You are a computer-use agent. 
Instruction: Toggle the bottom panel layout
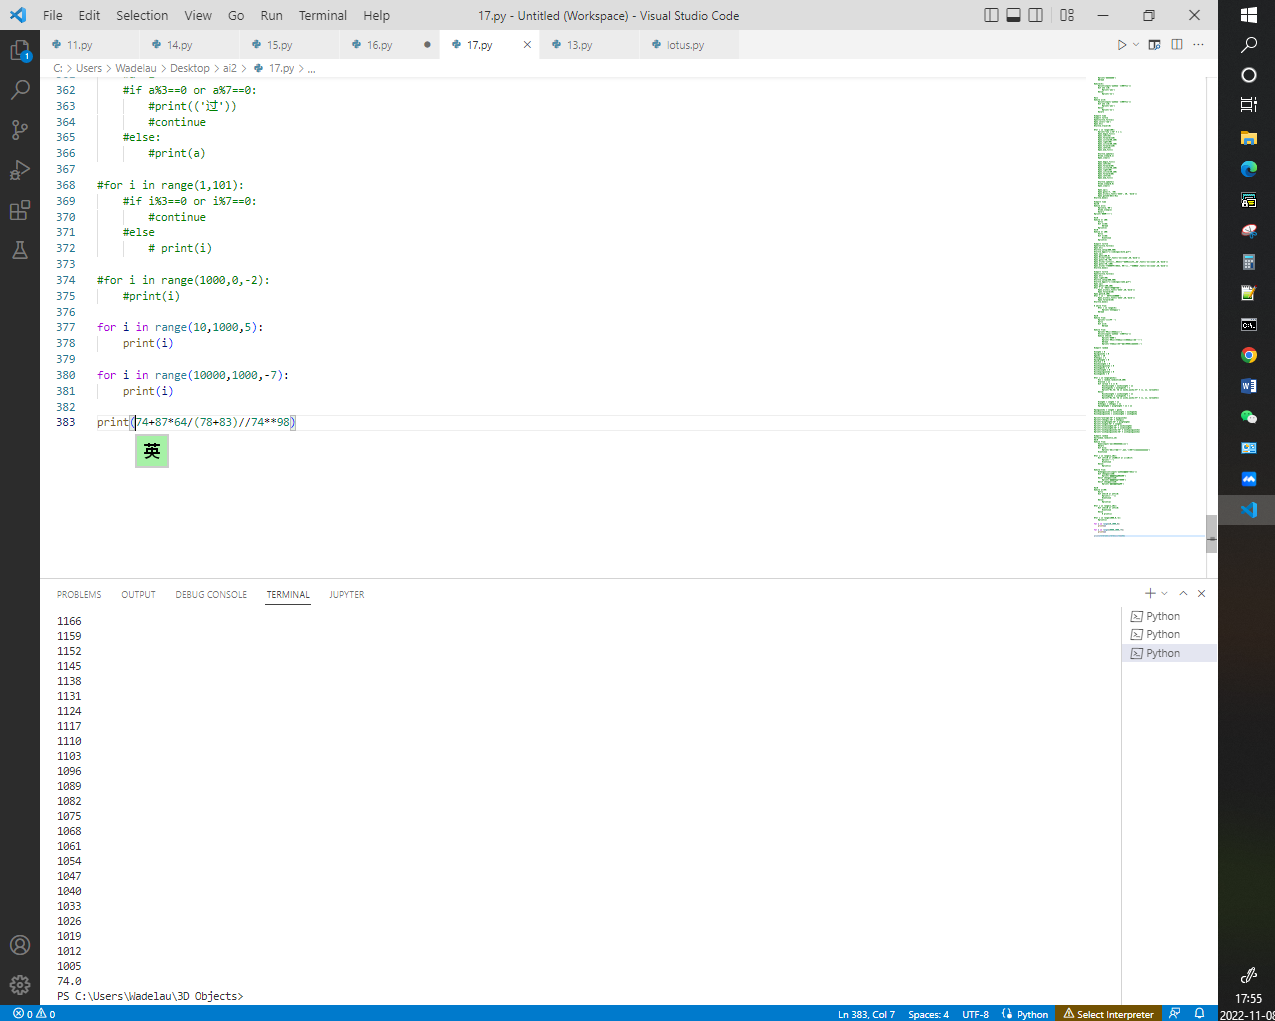point(1013,15)
